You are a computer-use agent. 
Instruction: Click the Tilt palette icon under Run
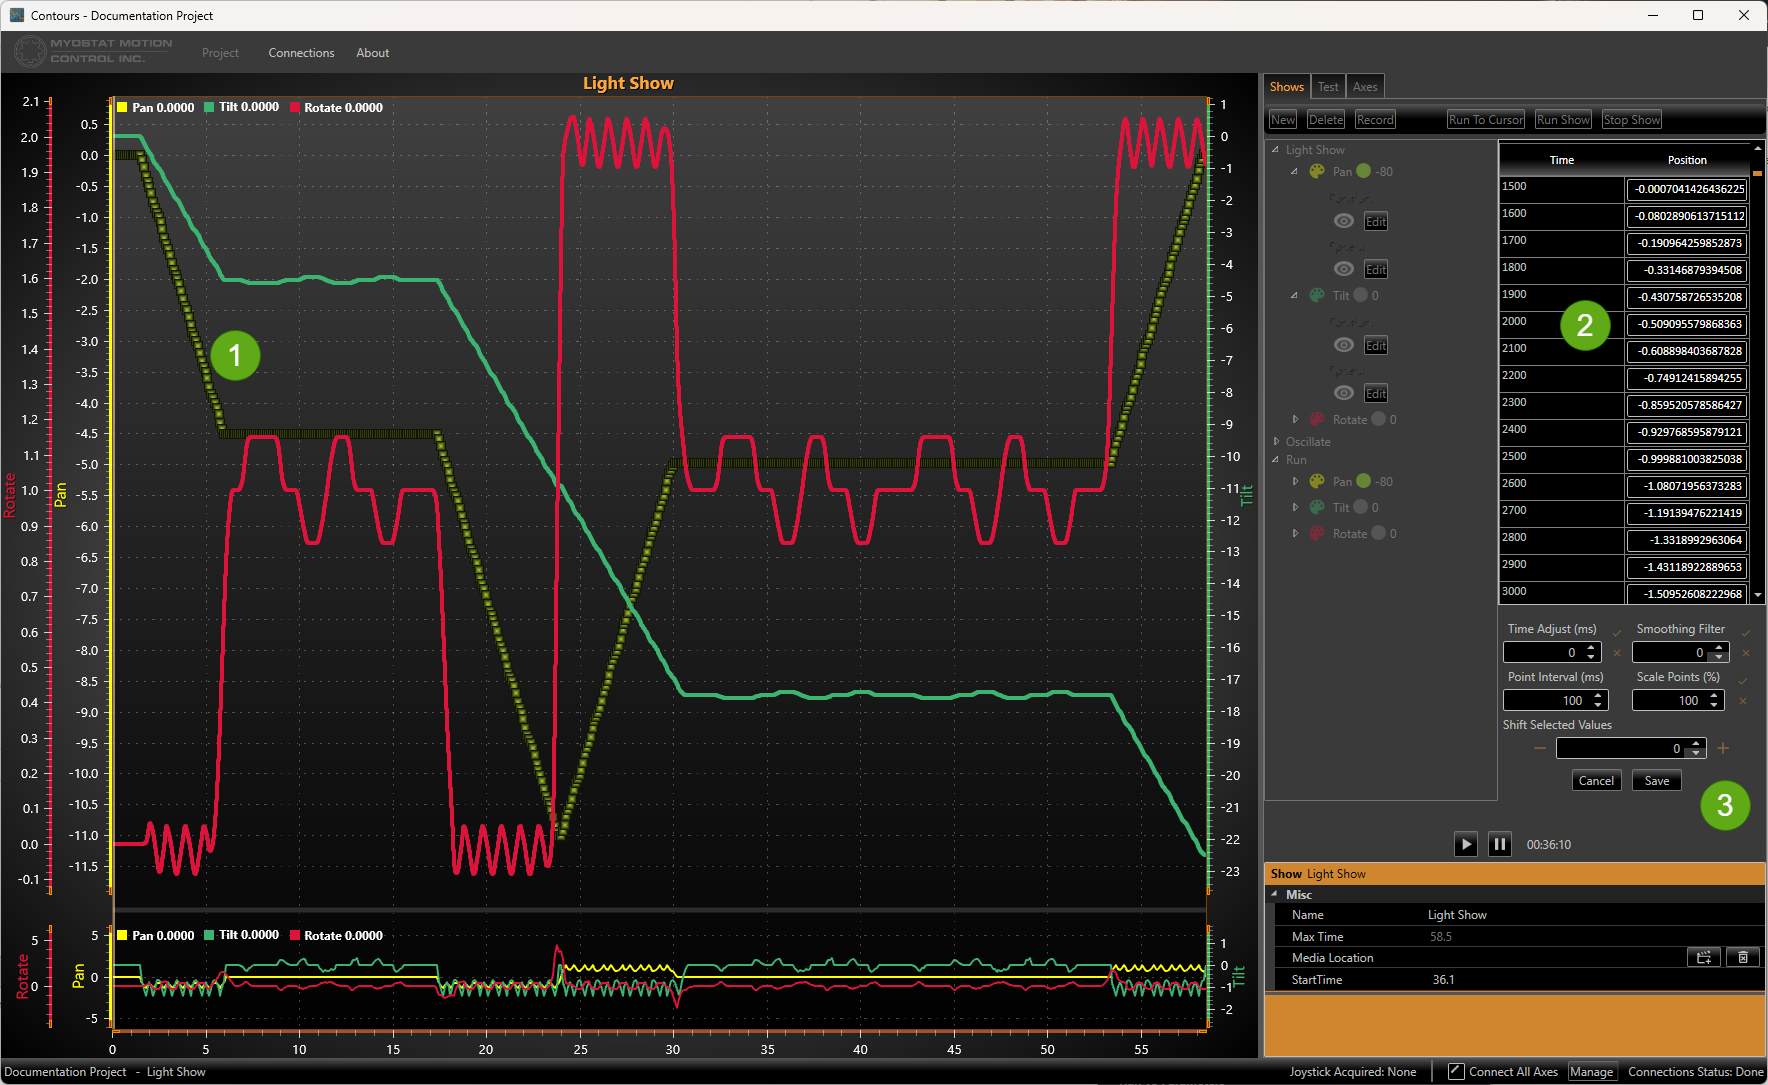pos(1317,507)
